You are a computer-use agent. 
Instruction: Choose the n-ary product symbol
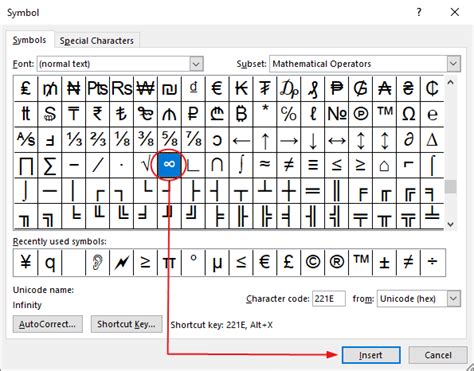pos(26,165)
